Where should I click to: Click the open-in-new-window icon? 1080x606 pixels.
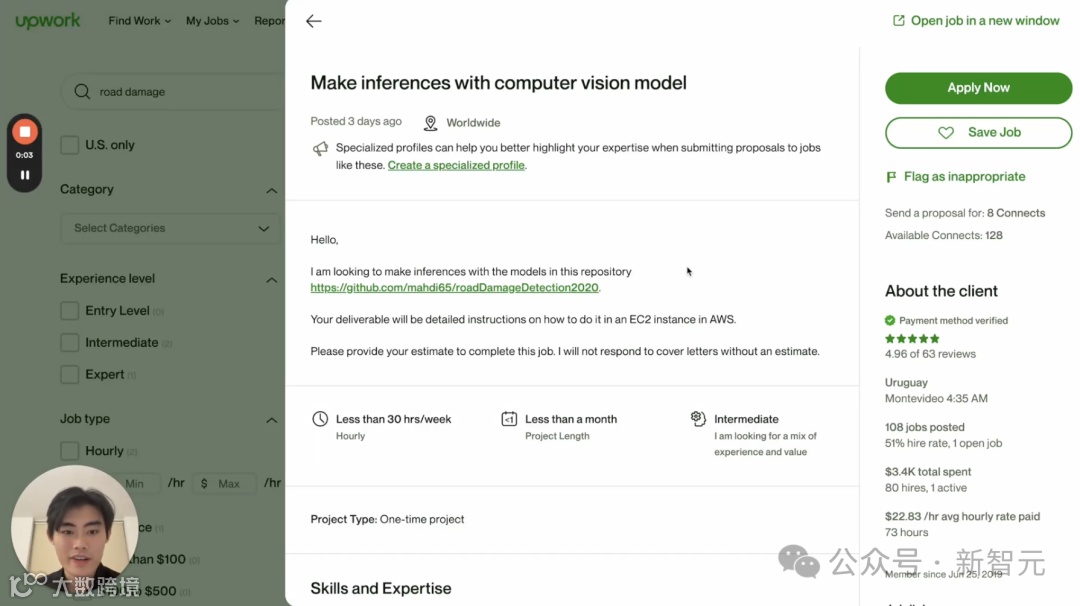click(x=898, y=21)
